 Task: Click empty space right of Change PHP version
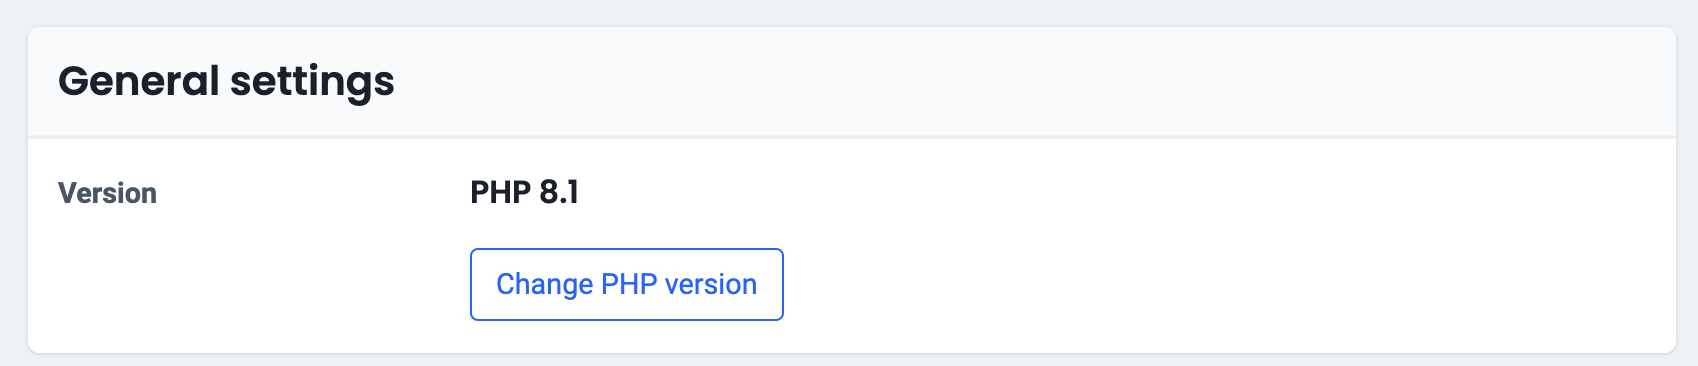coord(1200,285)
